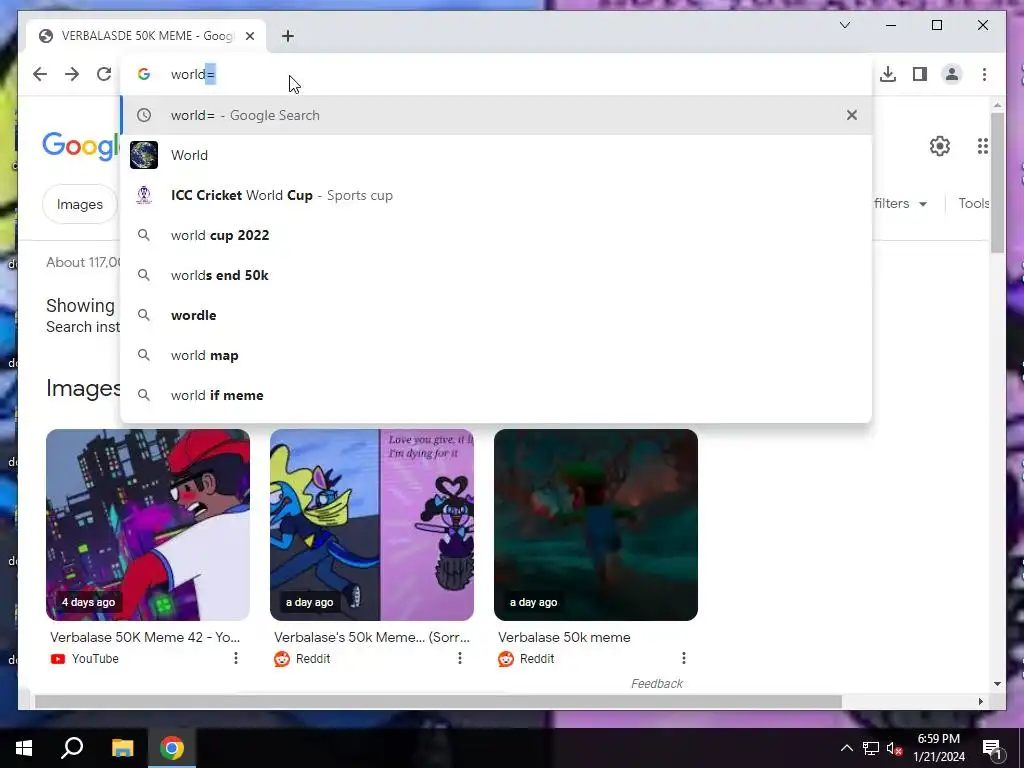Go forward using the browser forward arrow
The image size is (1024, 768).
click(72, 74)
